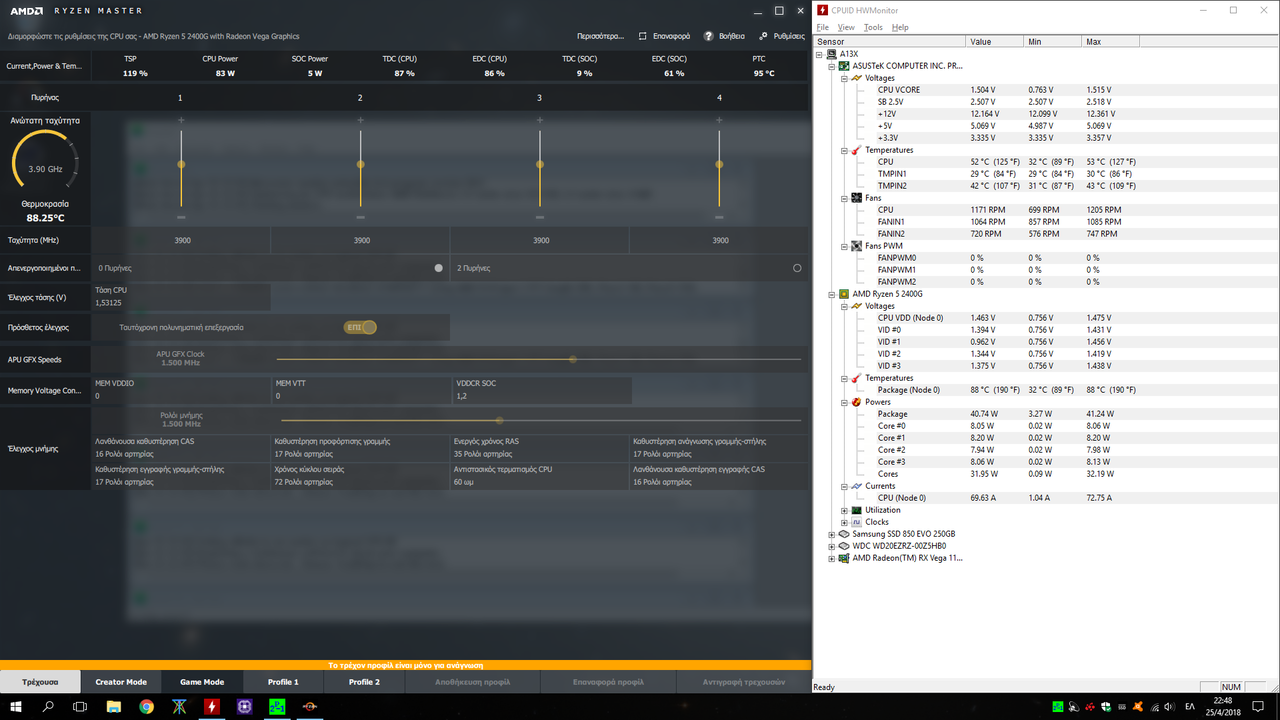Click the Sensor column header
The width and height of the screenshot is (1280, 720).
(890, 42)
